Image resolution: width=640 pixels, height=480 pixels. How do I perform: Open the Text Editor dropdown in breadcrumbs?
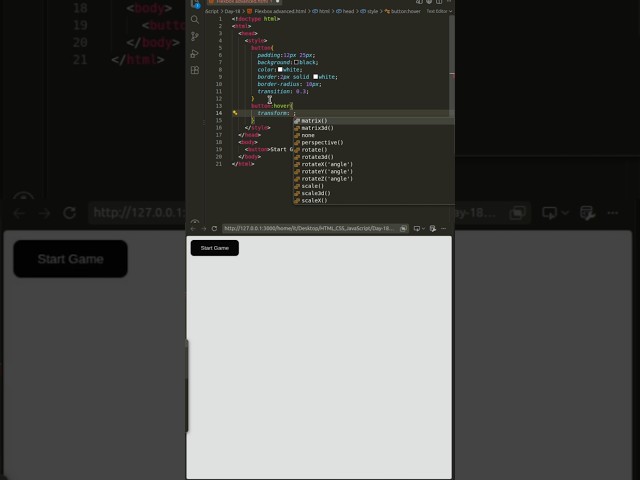[x=439, y=11]
